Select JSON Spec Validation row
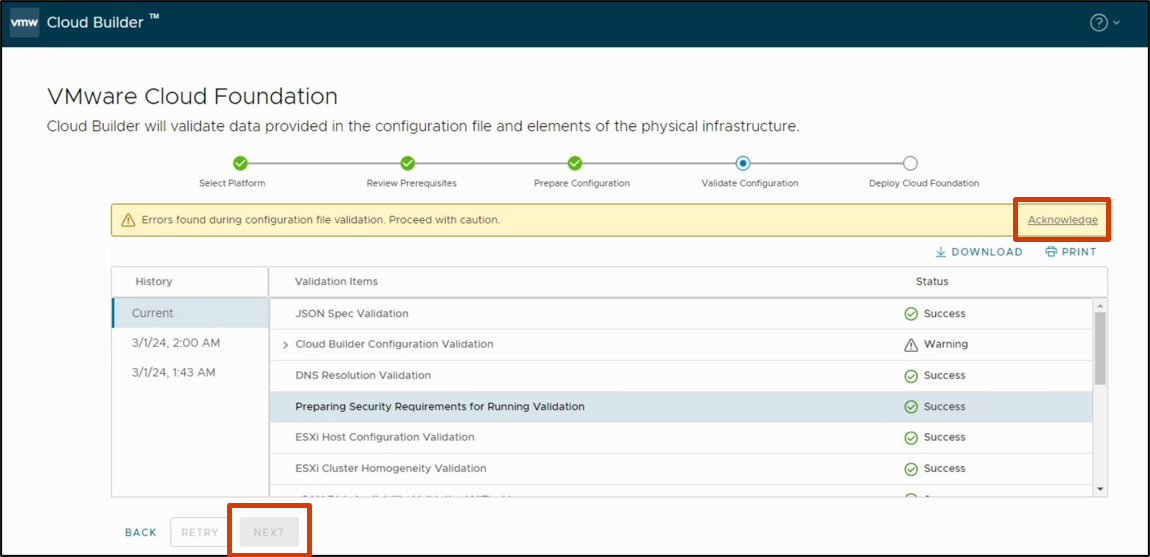This screenshot has width=1150, height=557. pos(682,313)
